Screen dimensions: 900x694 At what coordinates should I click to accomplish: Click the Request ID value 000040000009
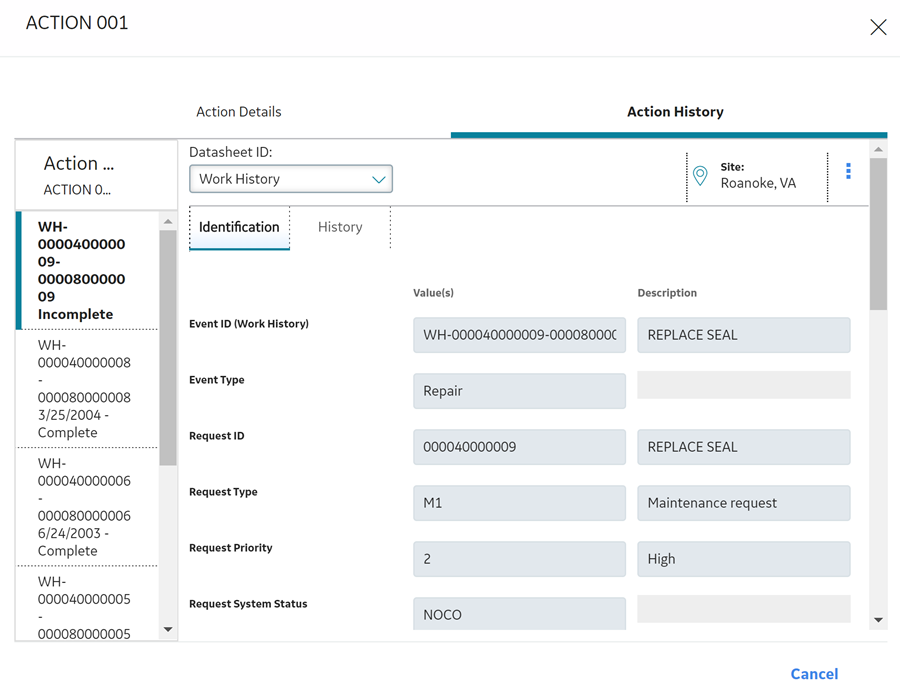(519, 447)
